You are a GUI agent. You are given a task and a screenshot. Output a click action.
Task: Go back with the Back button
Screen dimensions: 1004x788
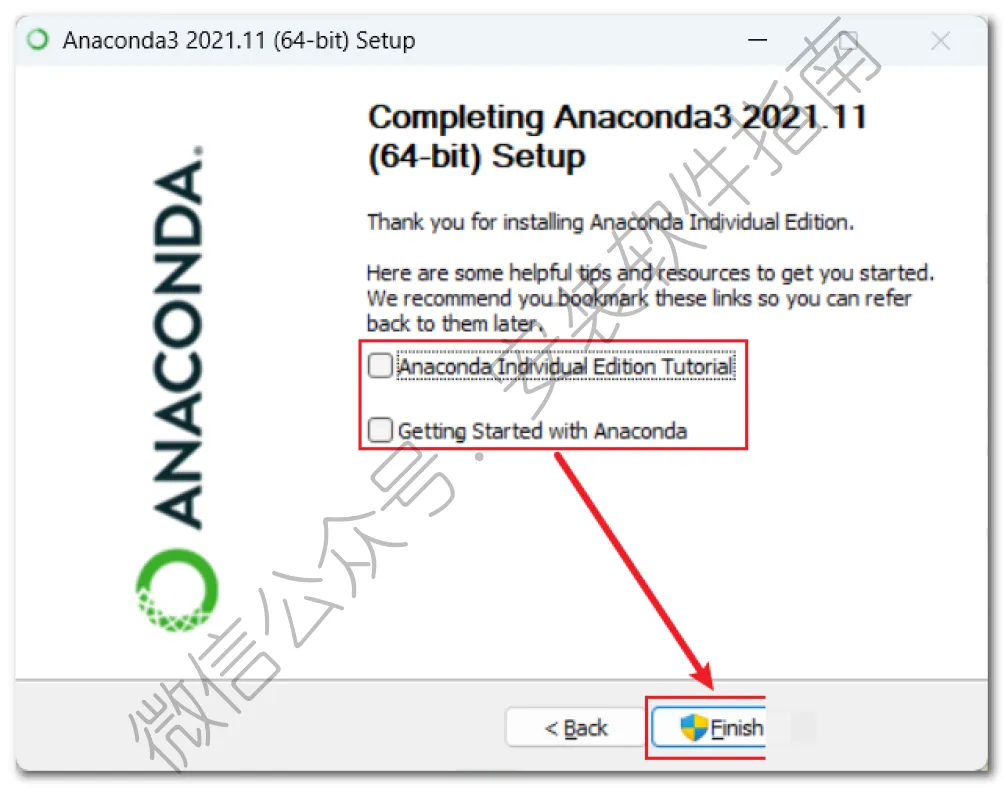coord(576,728)
